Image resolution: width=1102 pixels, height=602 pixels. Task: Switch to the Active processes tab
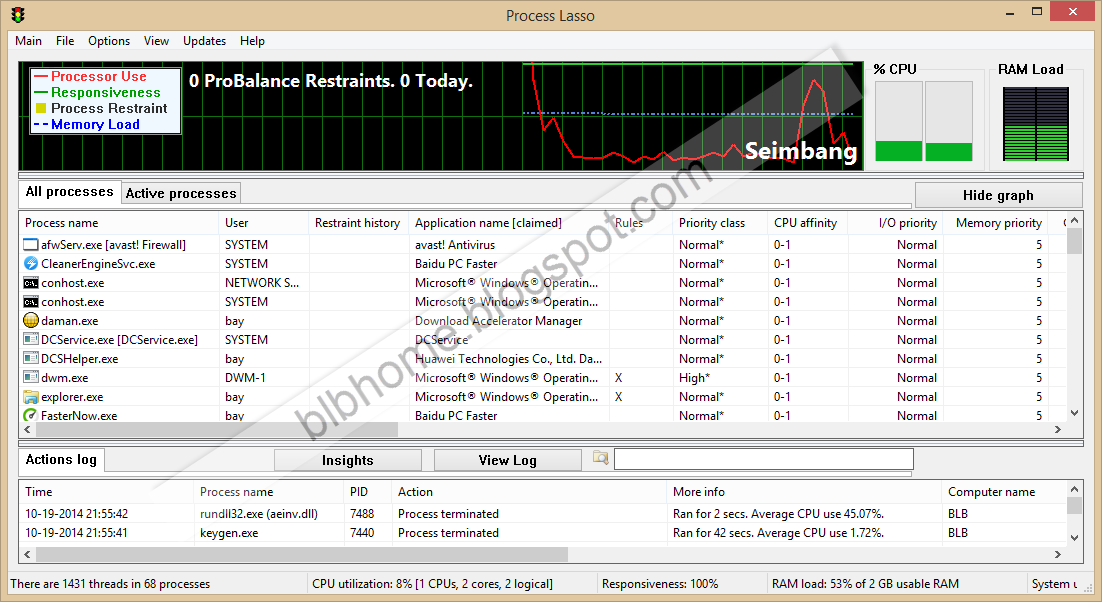181,193
